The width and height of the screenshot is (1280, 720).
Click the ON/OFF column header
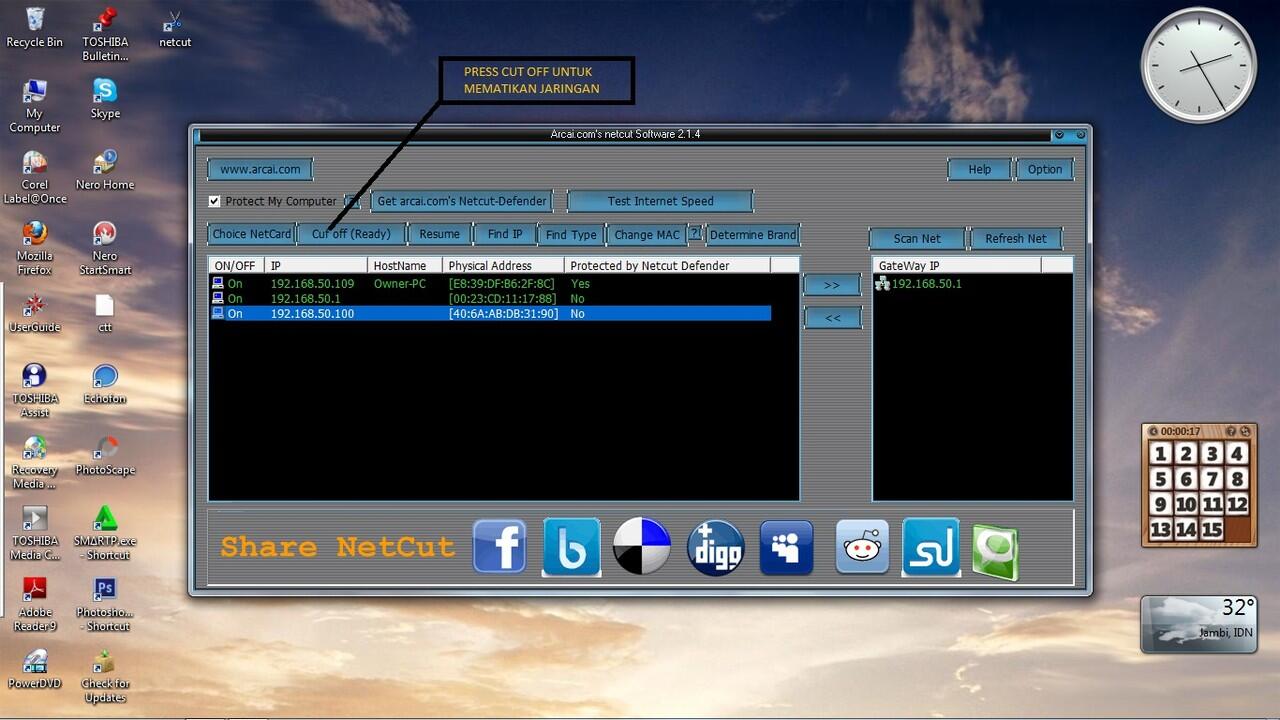pos(236,265)
